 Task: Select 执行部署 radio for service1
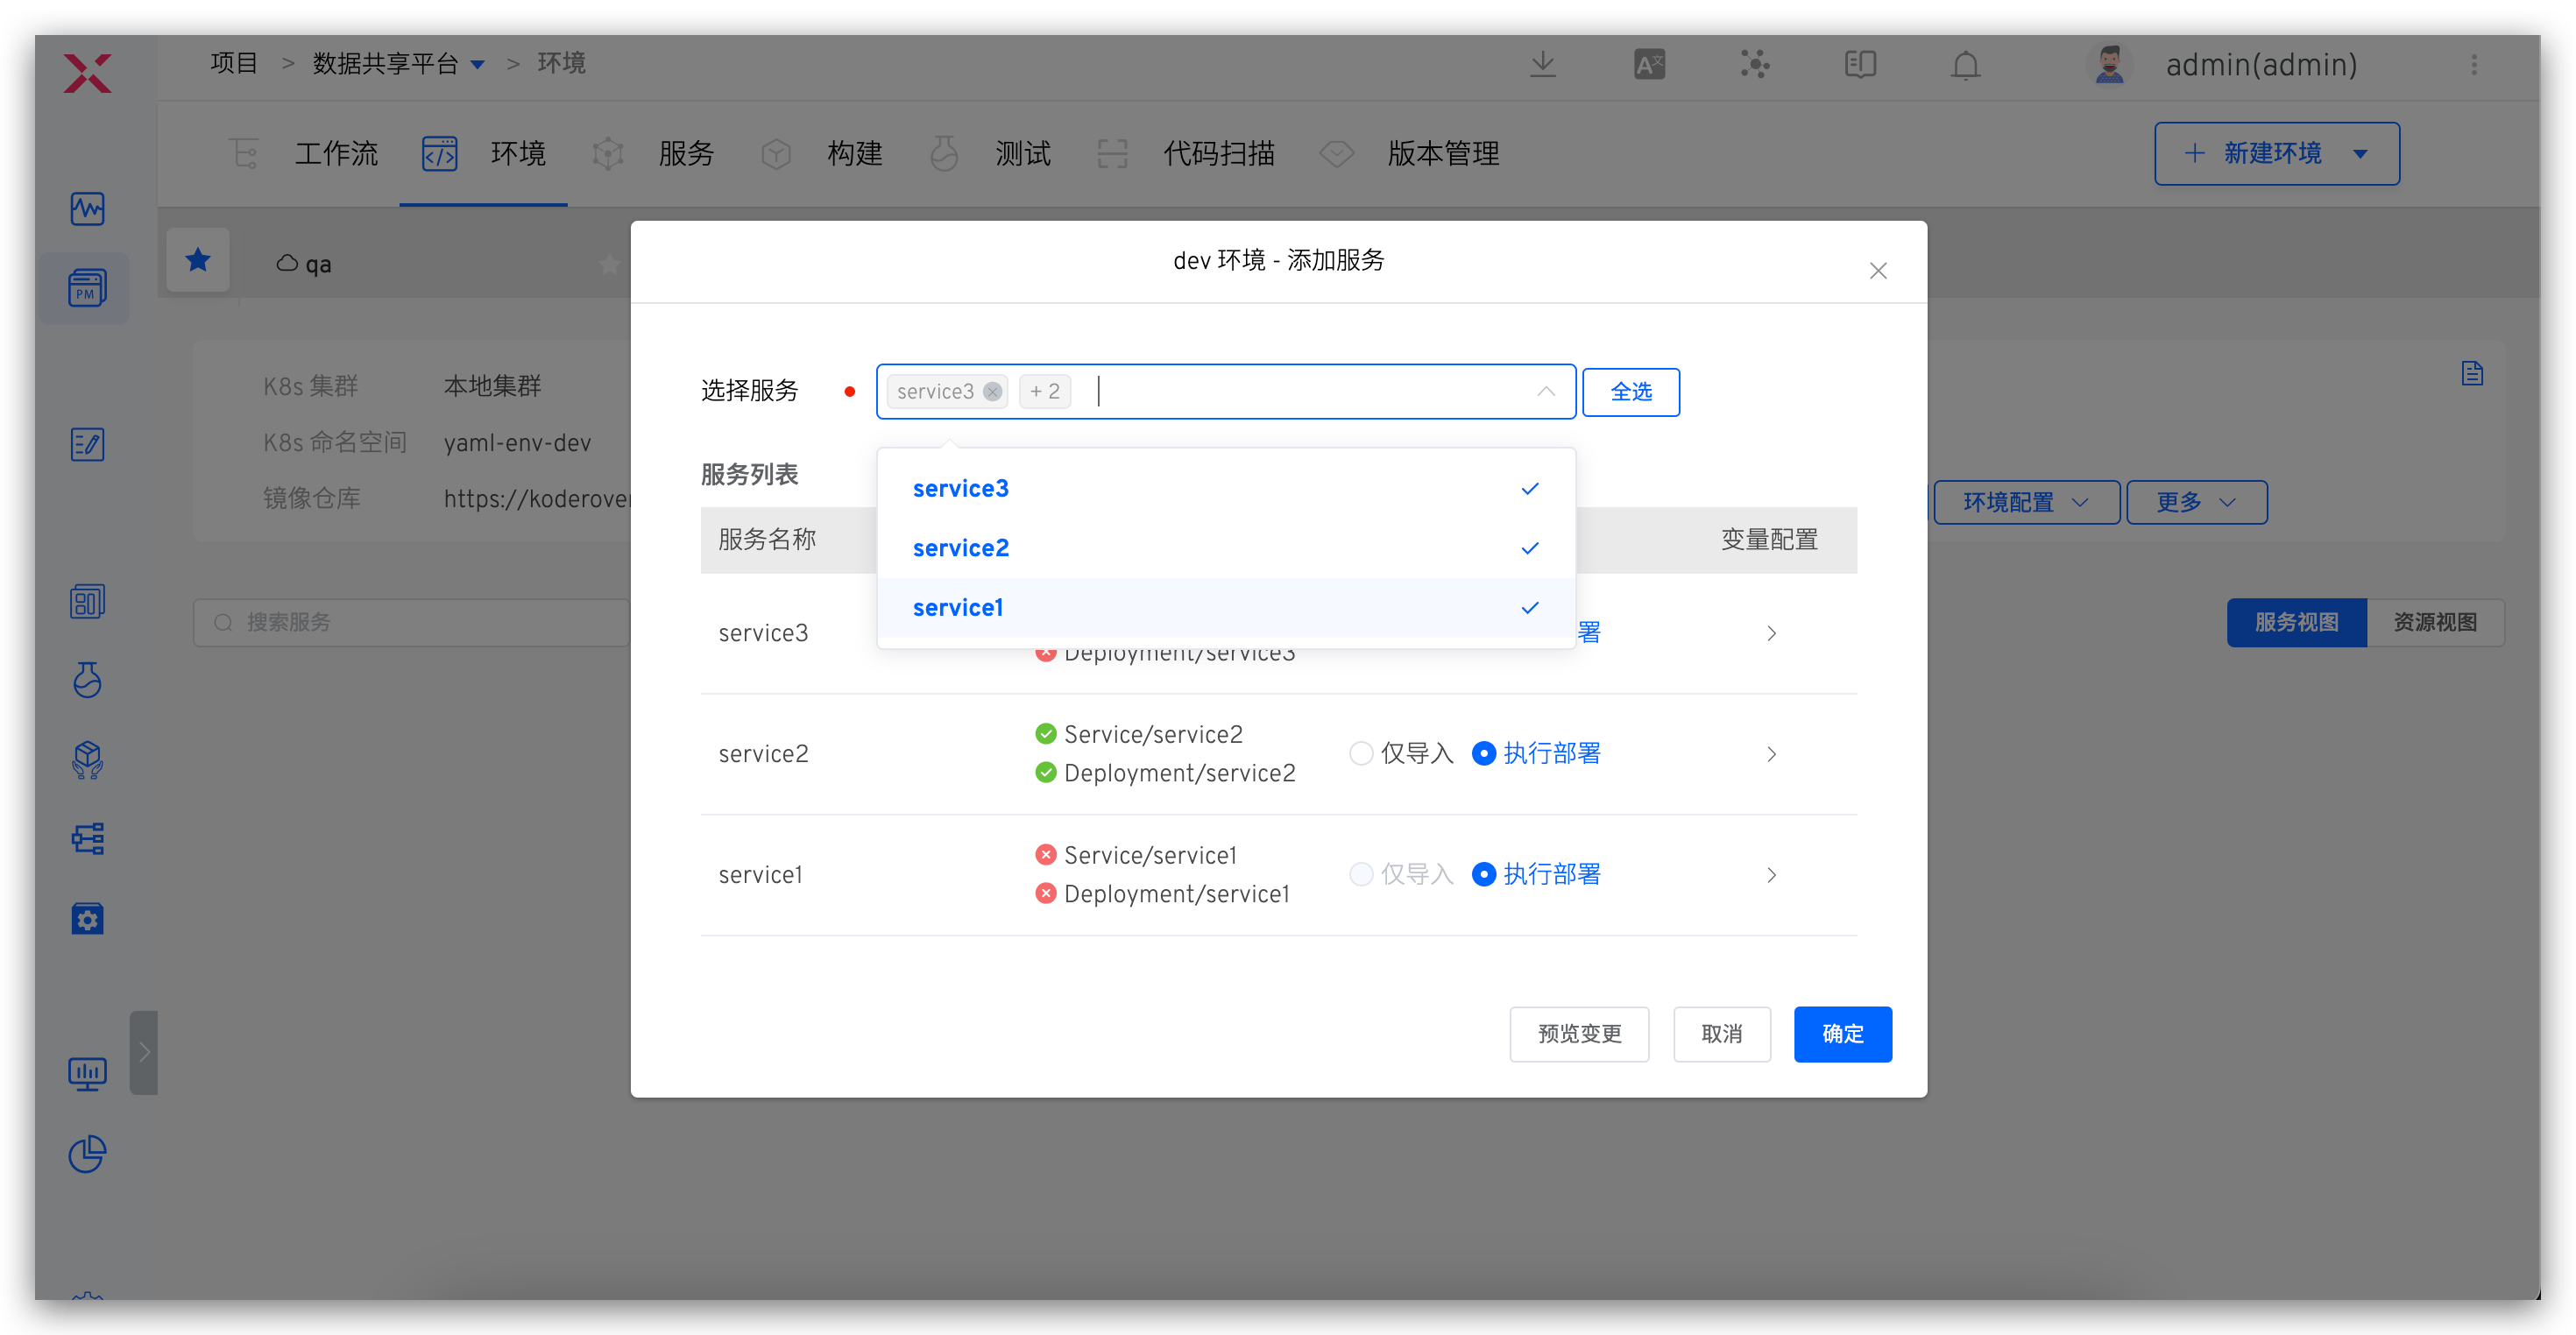click(1536, 875)
